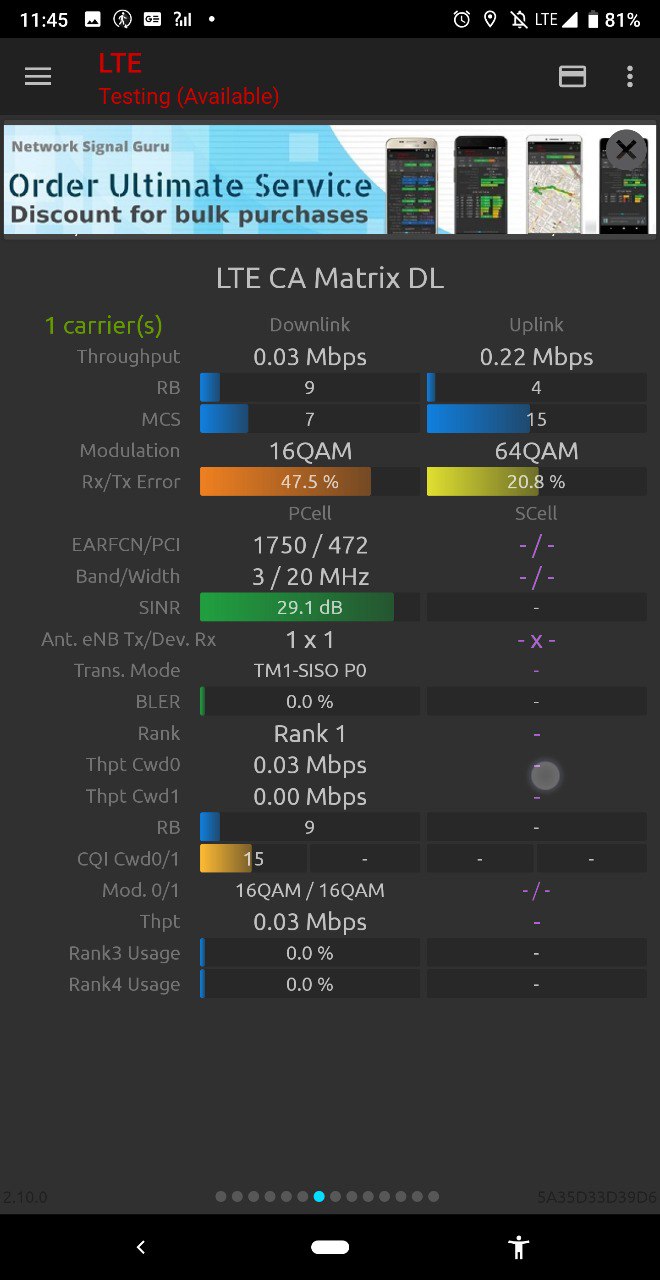The width and height of the screenshot is (660, 1280).
Task: Tap the location icon in status bar
Action: tap(490, 20)
